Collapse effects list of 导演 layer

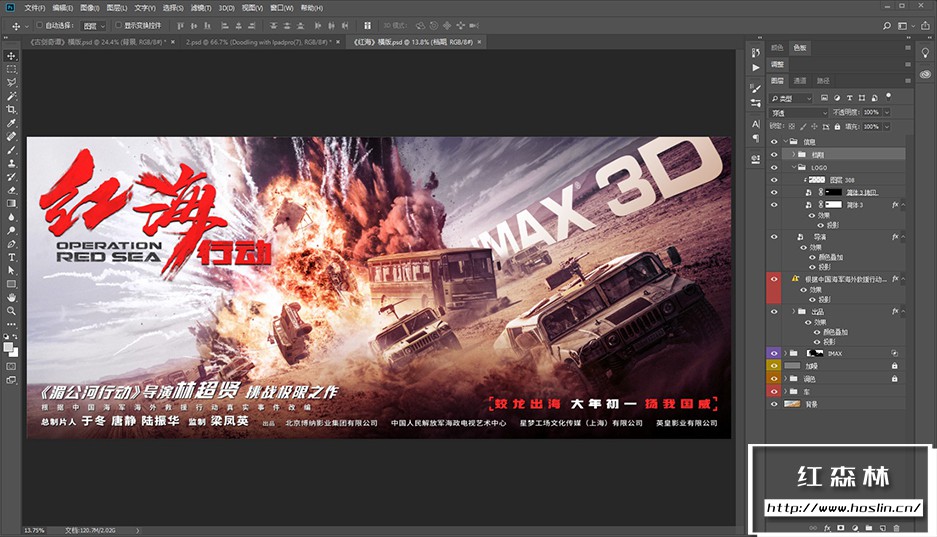coord(903,237)
